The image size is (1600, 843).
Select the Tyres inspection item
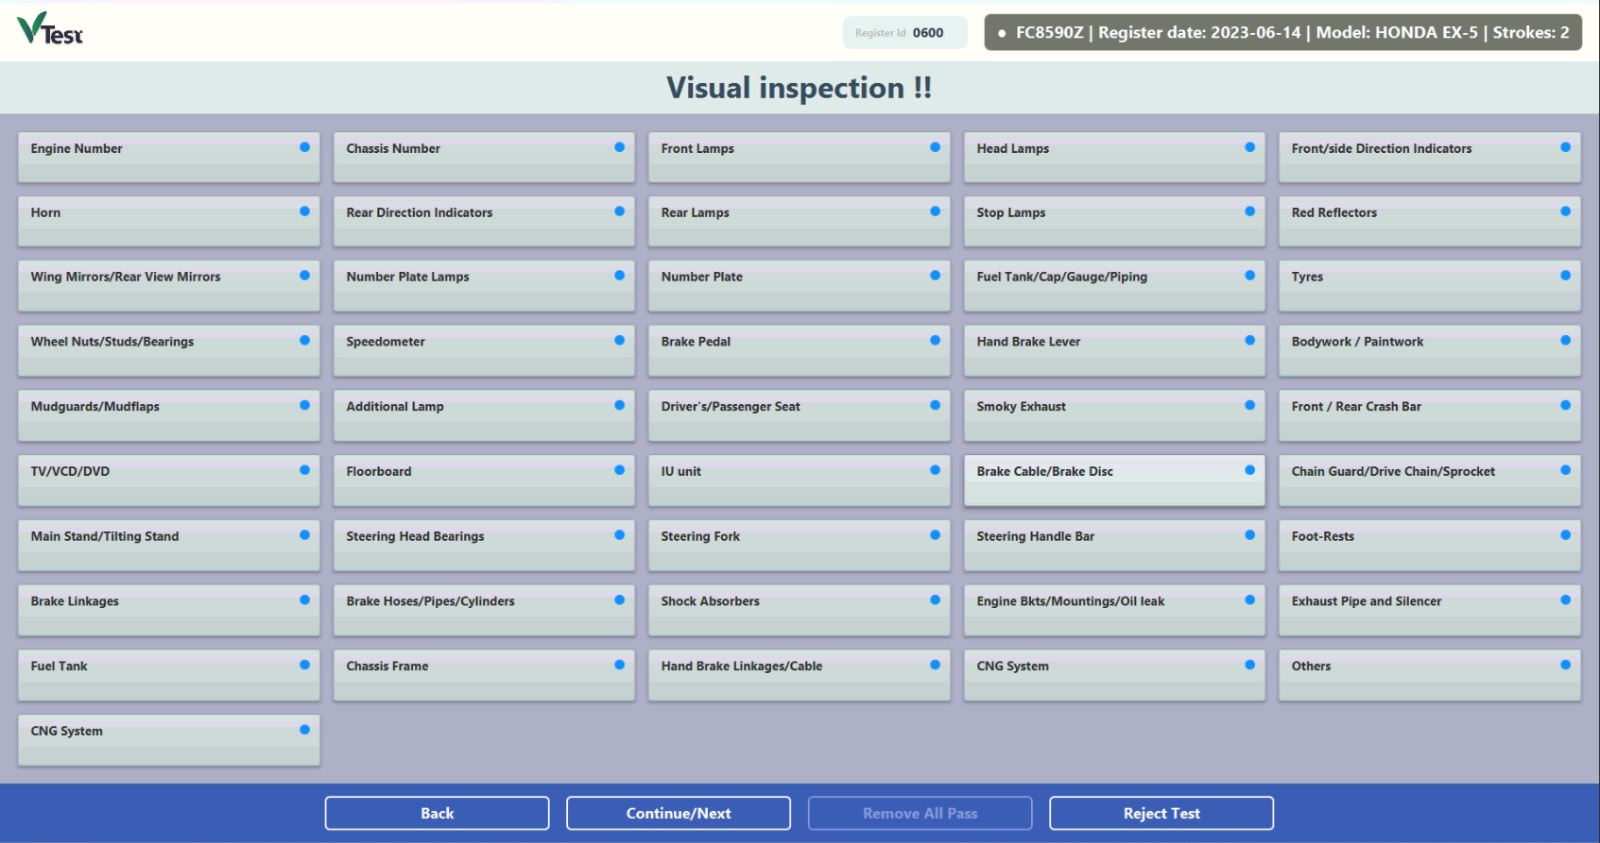[x=1430, y=286]
